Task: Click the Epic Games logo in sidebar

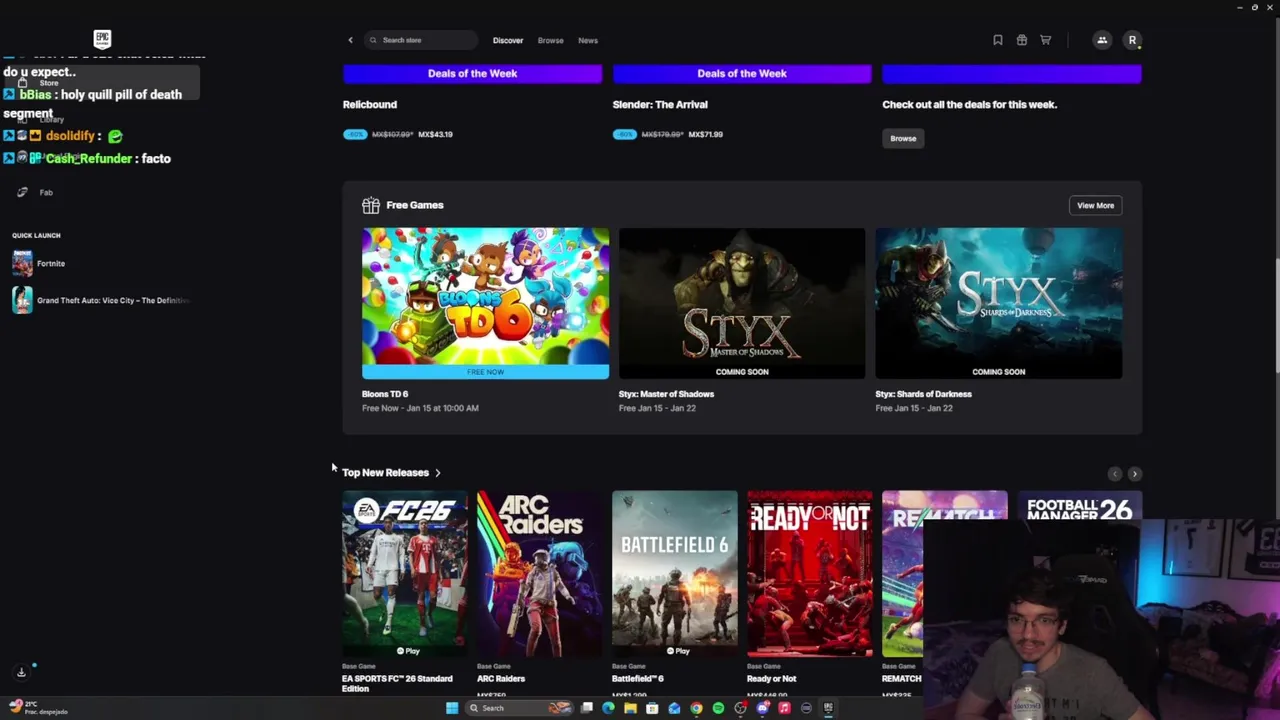Action: tap(102, 39)
